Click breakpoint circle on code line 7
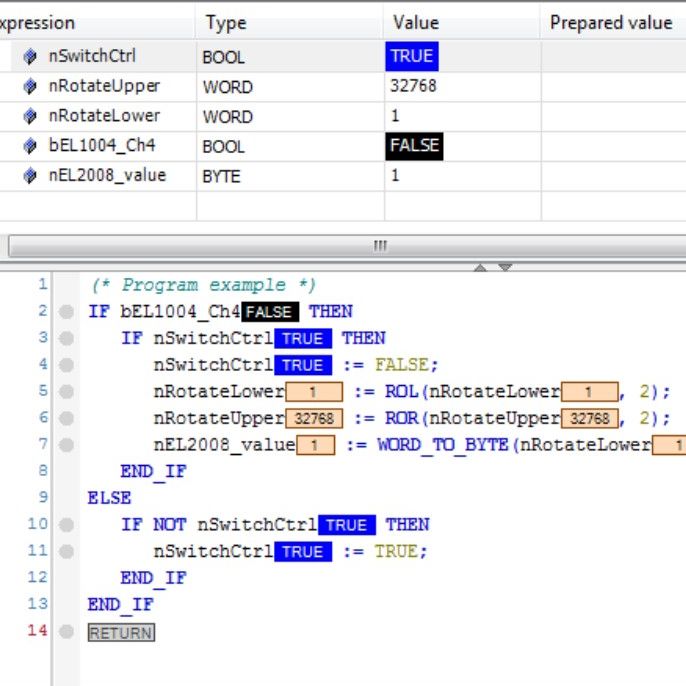The image size is (686, 686). (x=66, y=445)
